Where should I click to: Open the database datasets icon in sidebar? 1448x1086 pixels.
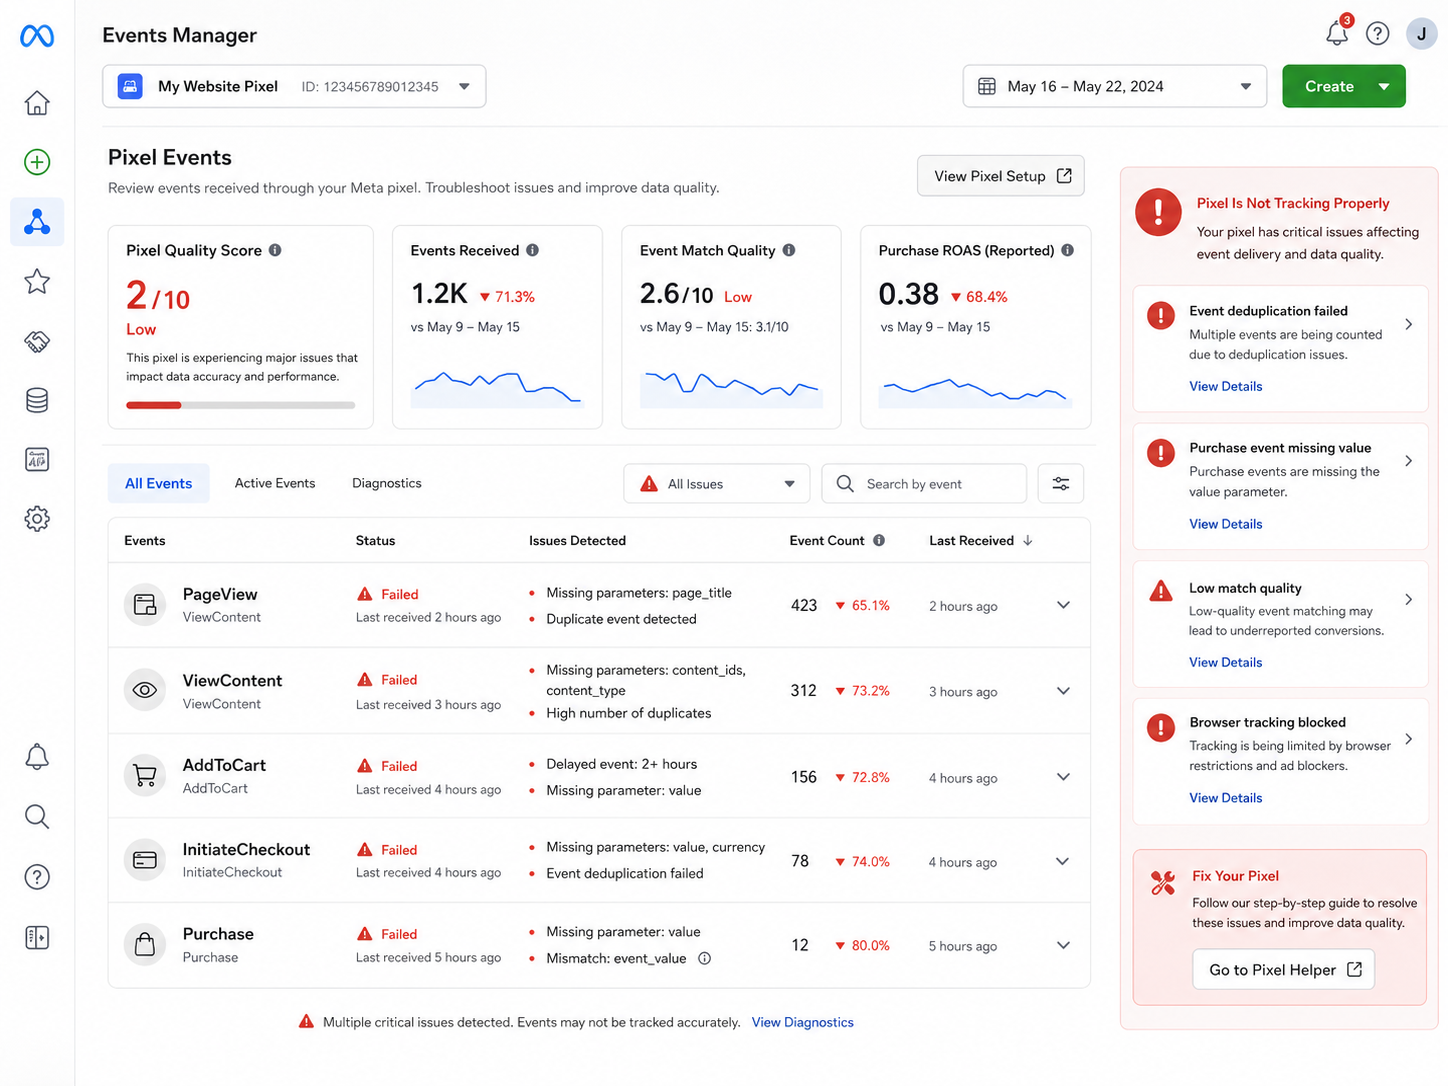pos(37,400)
